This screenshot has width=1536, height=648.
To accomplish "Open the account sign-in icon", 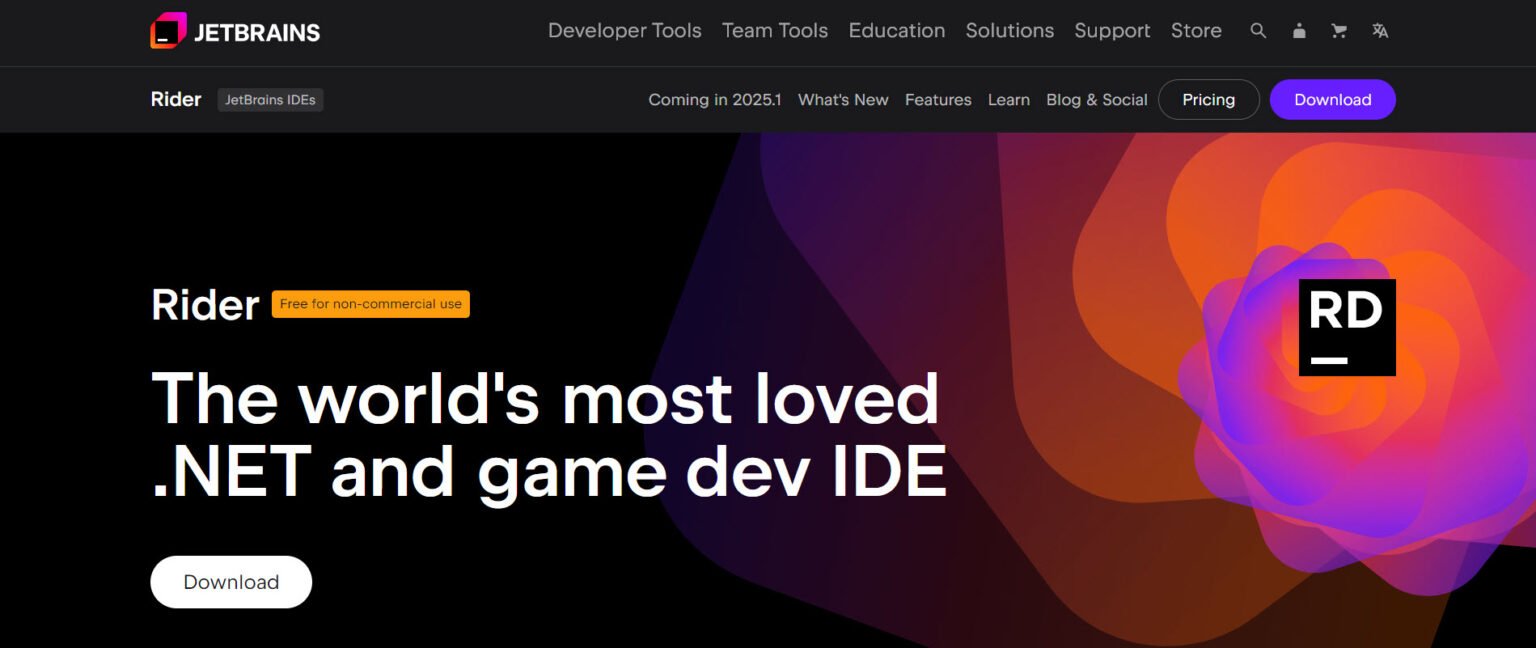I will tap(1298, 31).
